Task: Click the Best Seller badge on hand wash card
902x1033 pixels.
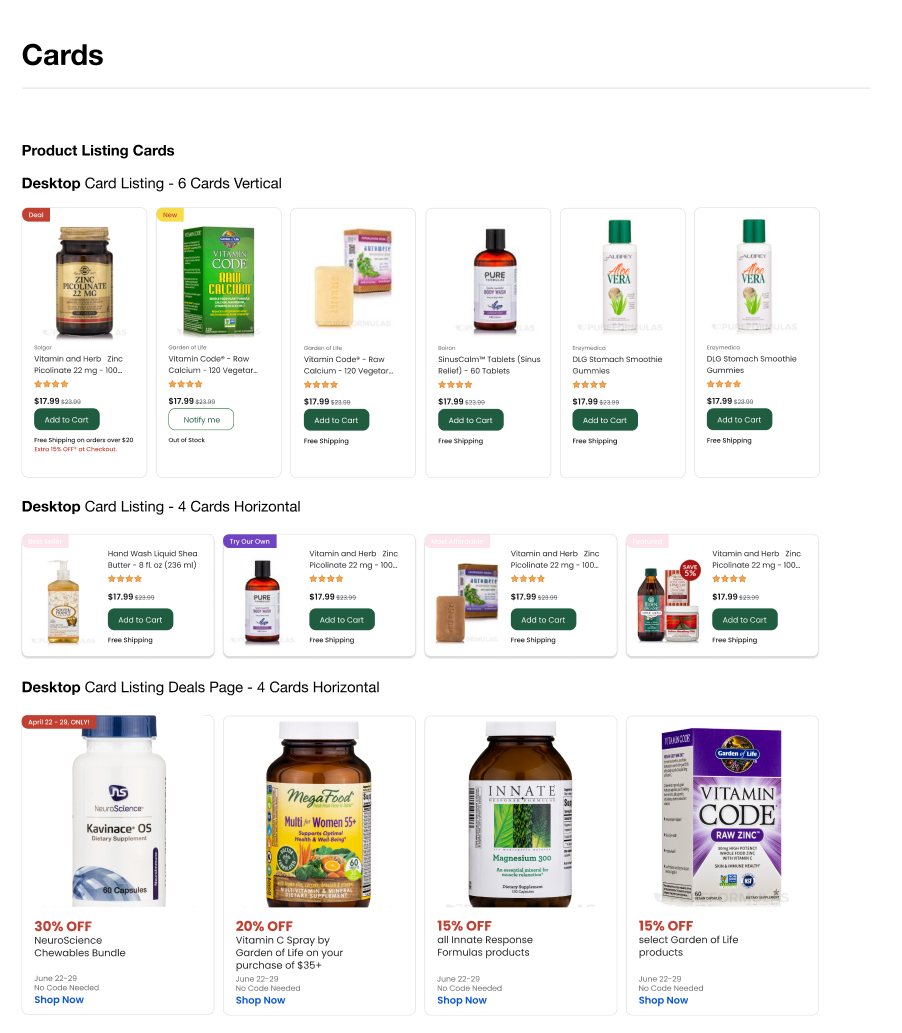Action: tap(45, 542)
